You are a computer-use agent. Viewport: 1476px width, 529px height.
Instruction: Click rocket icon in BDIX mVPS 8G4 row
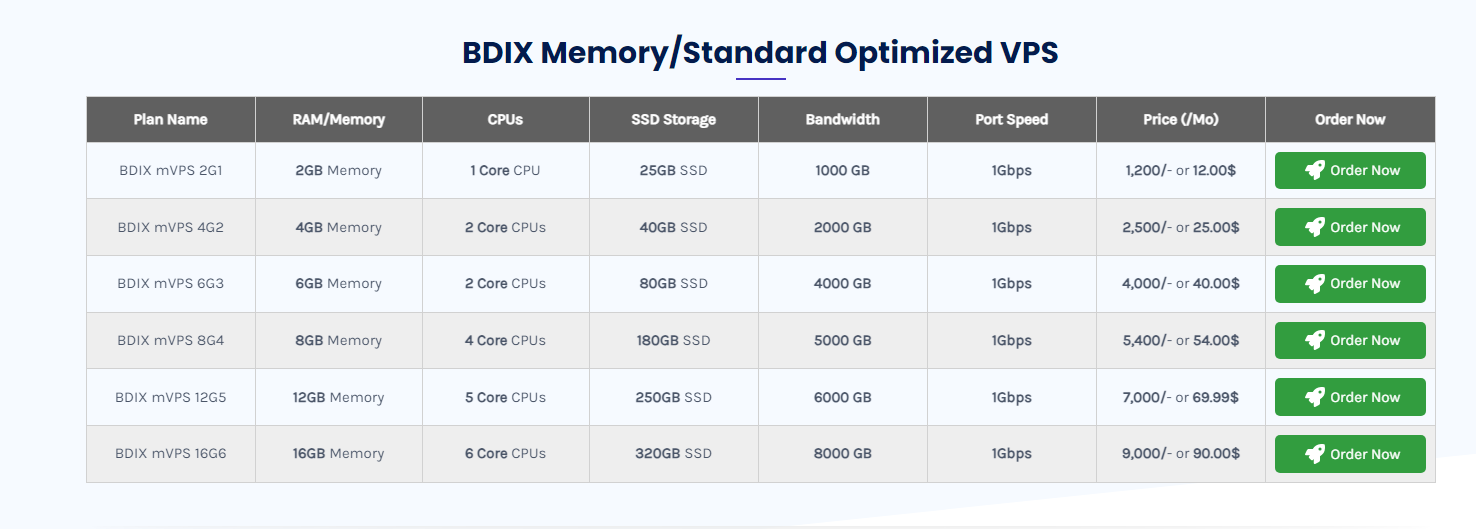1315,341
